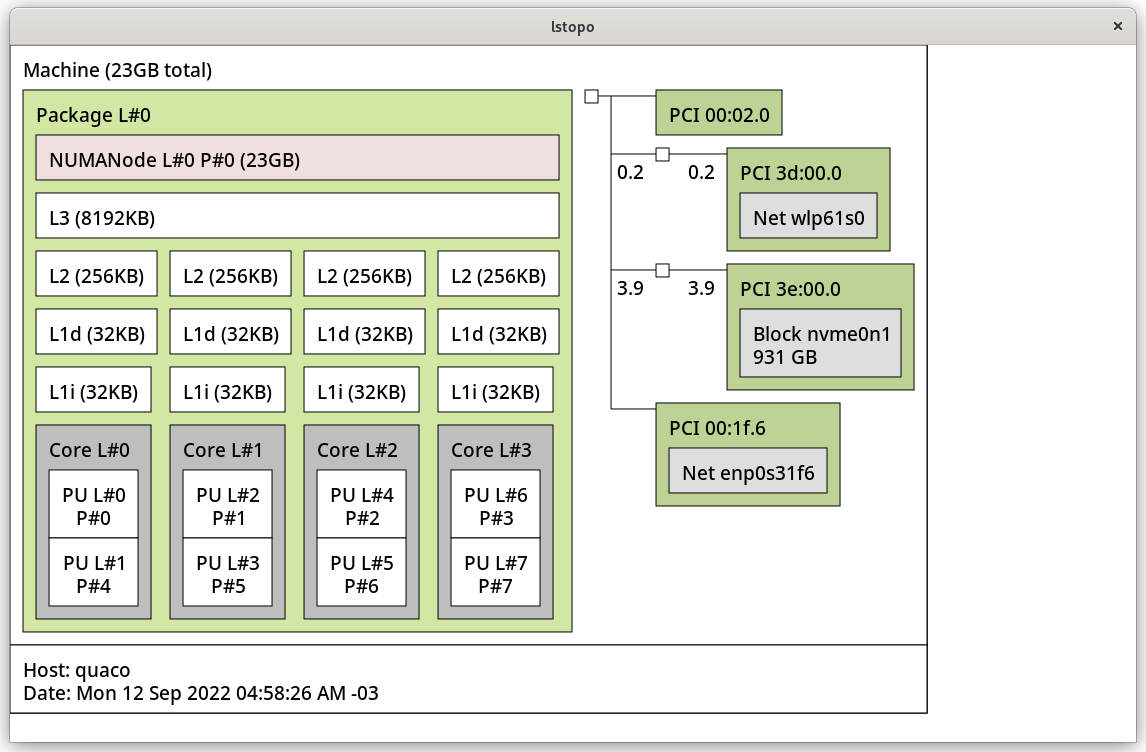Click the Host: quaco legend text
Image resolution: width=1146 pixels, height=752 pixels.
77,670
